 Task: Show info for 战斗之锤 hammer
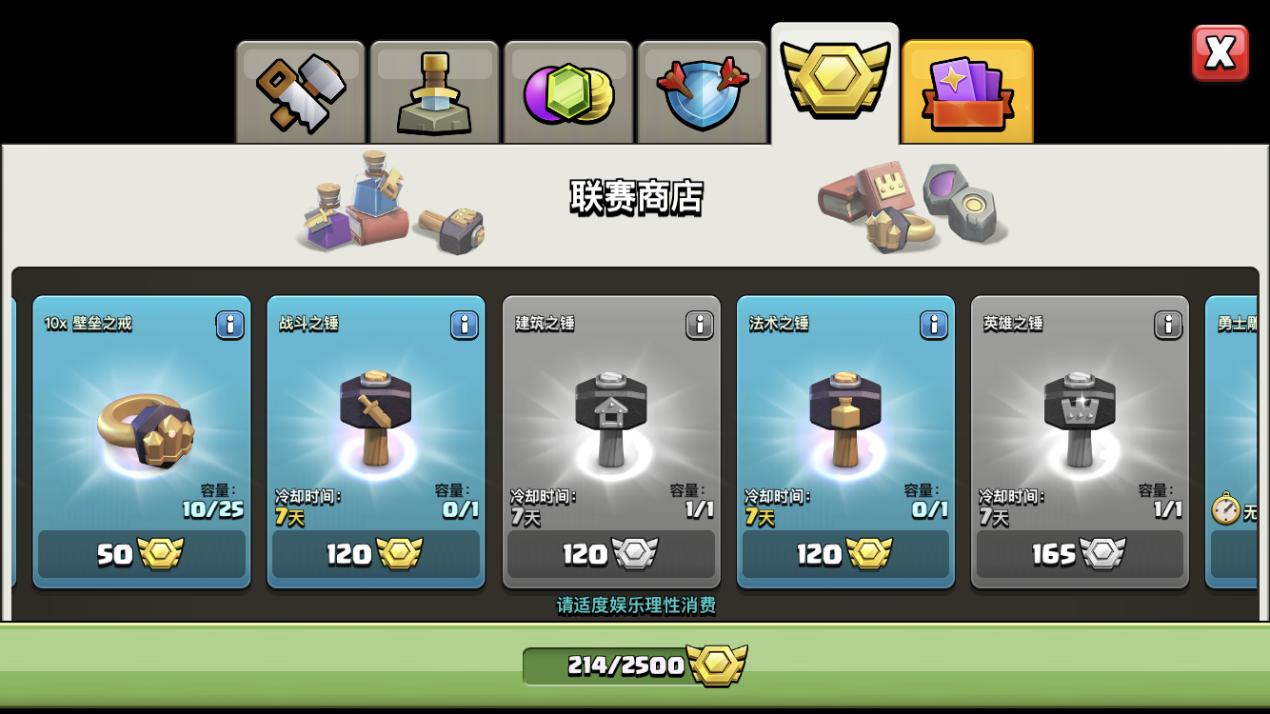coord(464,325)
